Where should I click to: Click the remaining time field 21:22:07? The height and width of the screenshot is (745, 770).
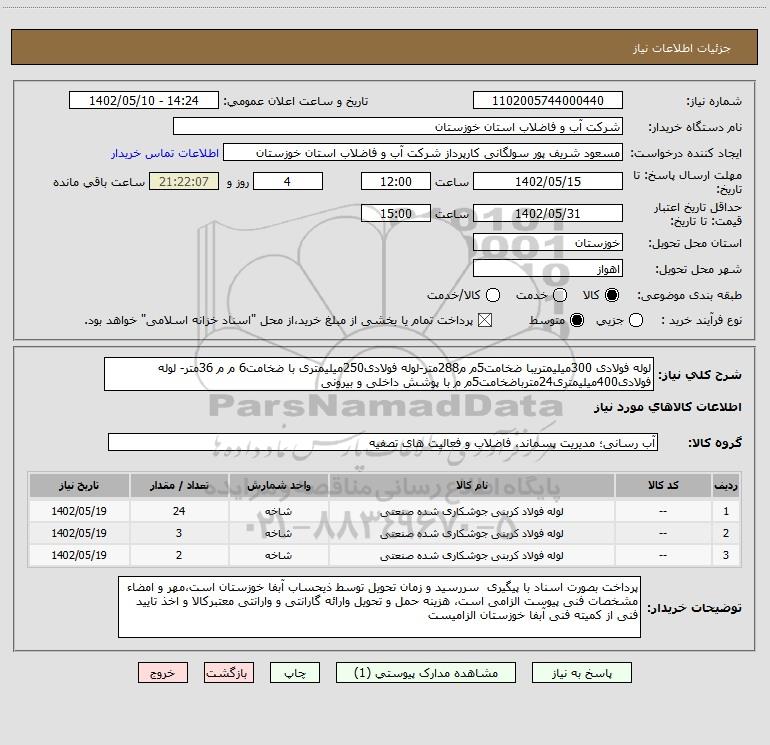tap(184, 181)
